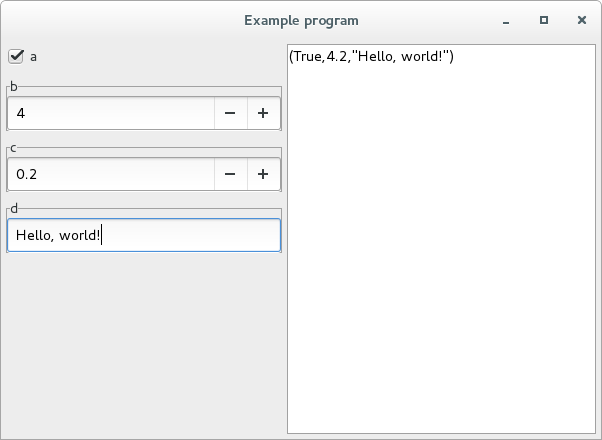Maximize the Example program window

pyautogui.click(x=544, y=20)
